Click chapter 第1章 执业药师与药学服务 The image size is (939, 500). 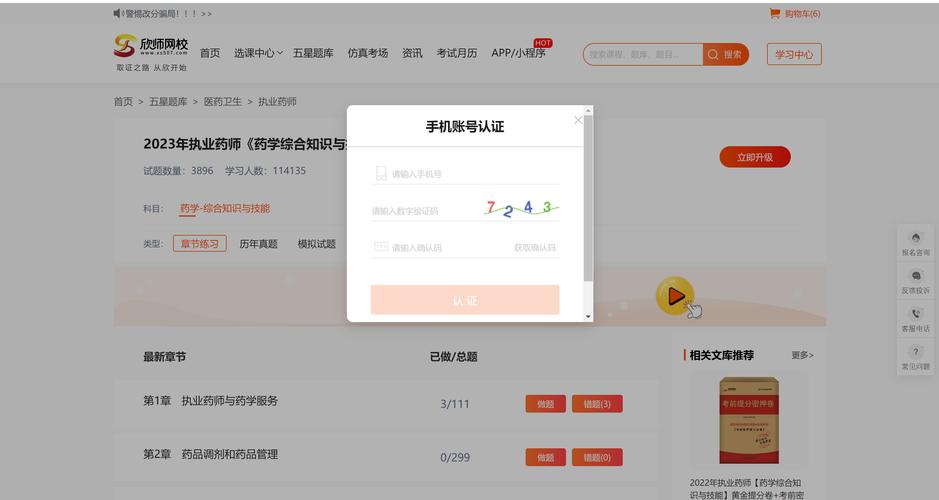click(210, 401)
